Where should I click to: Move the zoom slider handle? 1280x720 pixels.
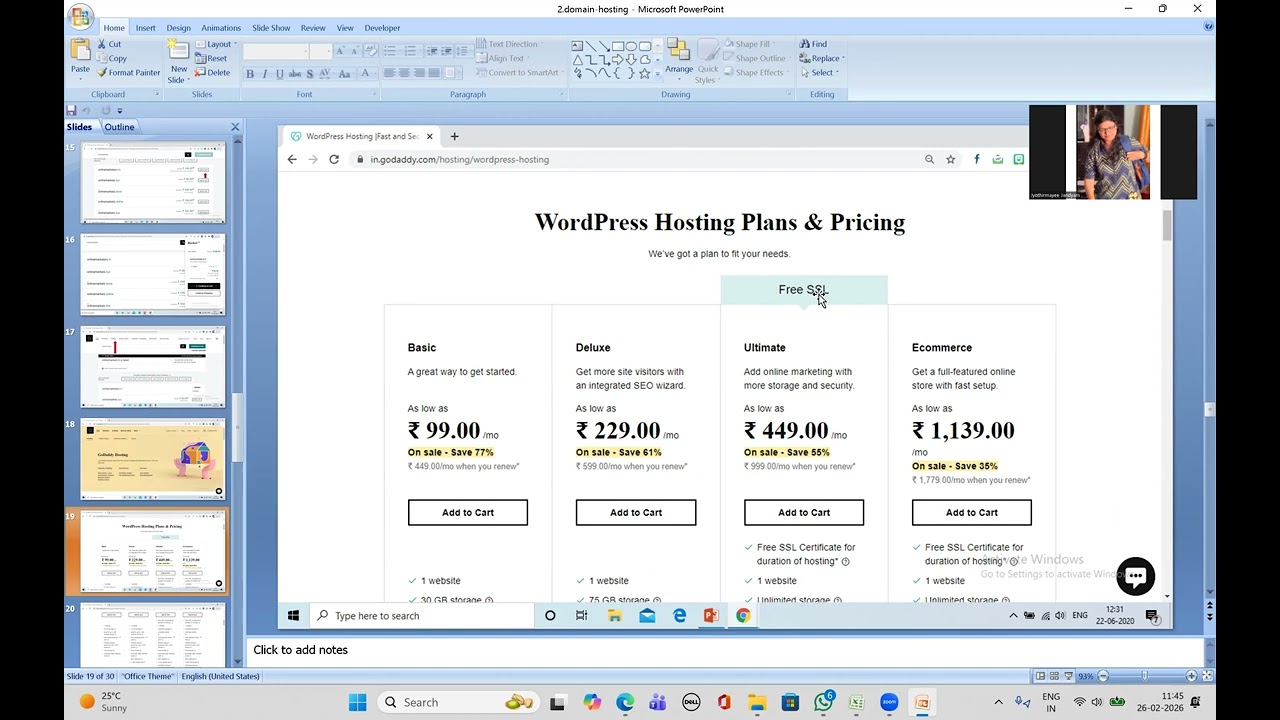point(1144,676)
